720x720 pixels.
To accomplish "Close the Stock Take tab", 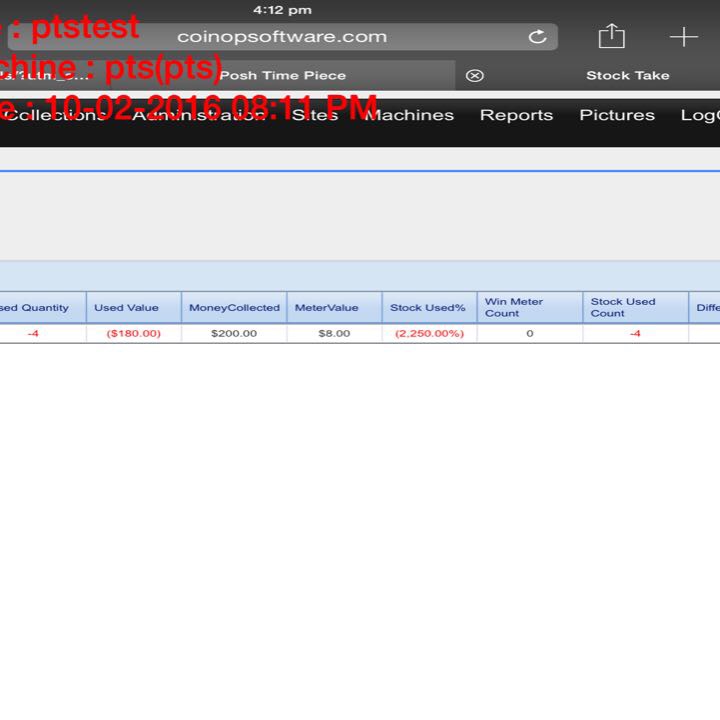I will [x=475, y=76].
